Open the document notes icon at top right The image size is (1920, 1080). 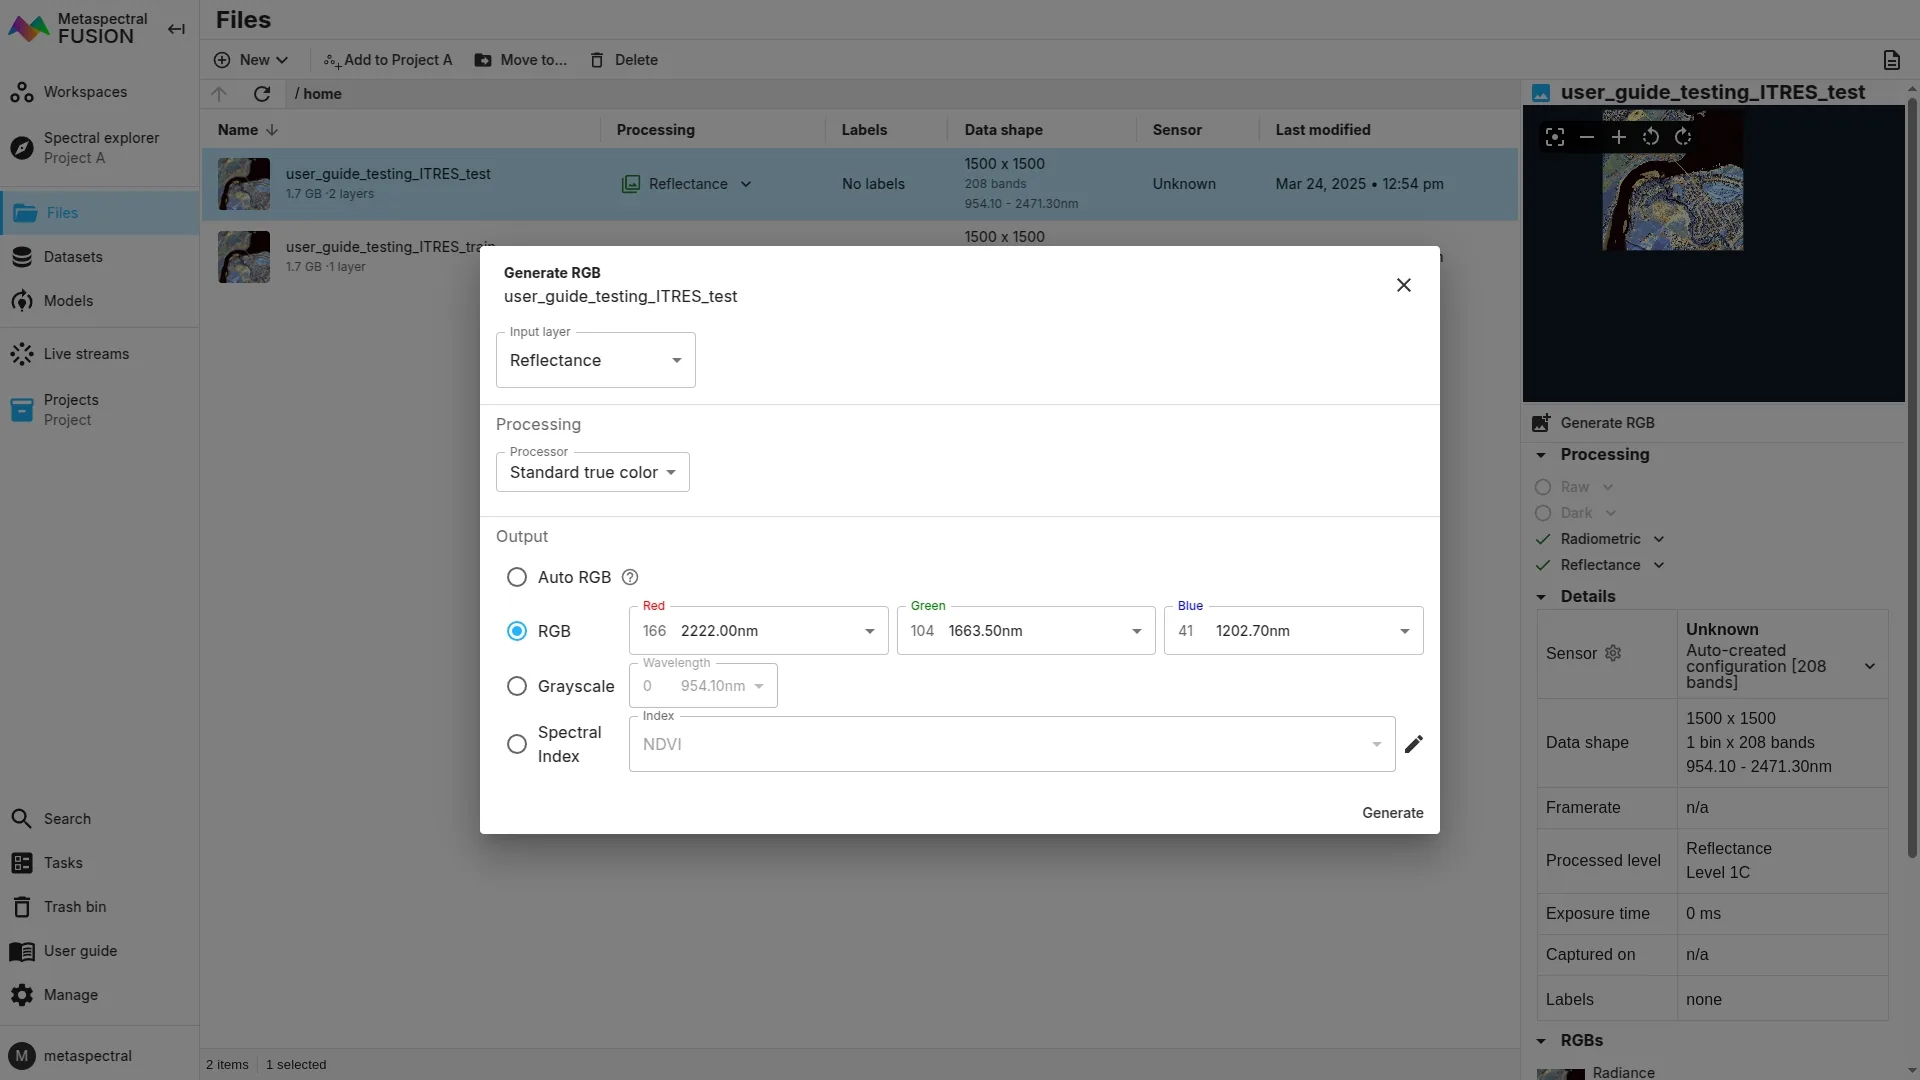(x=1891, y=60)
